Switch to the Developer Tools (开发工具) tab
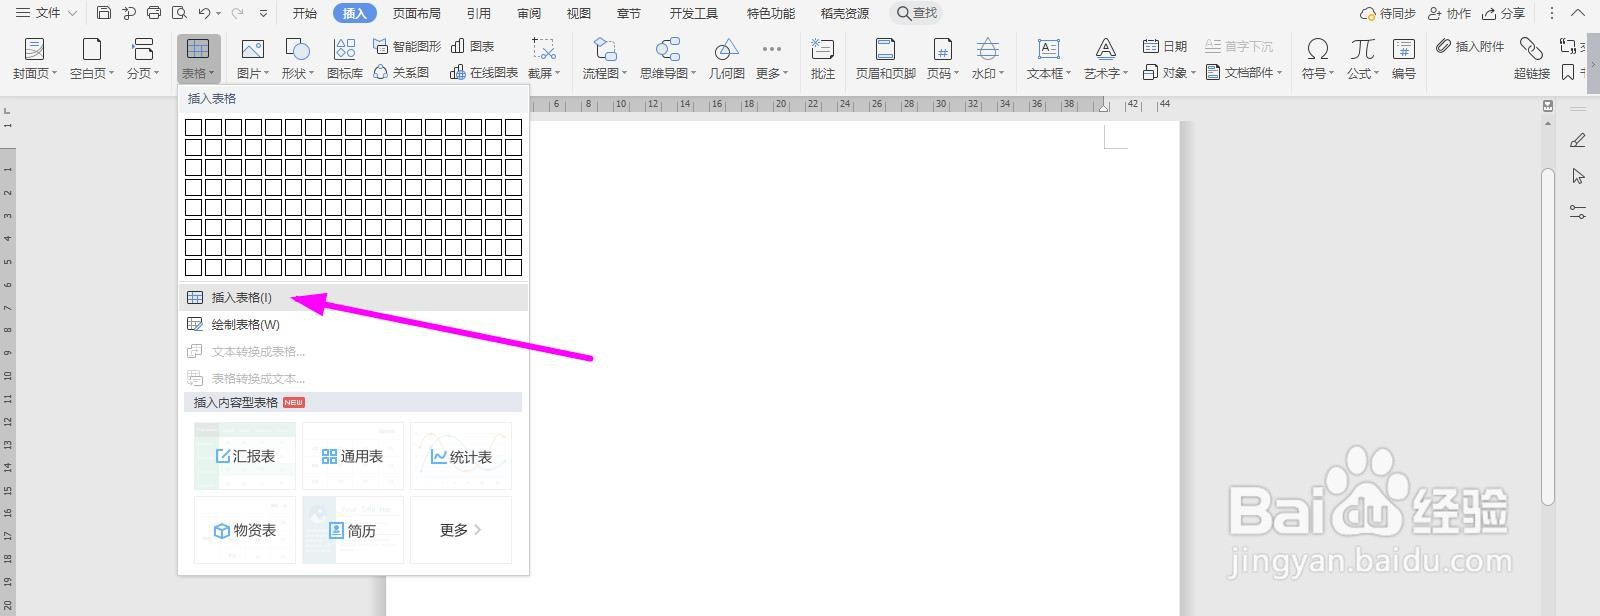The width and height of the screenshot is (1600, 616). click(x=694, y=13)
